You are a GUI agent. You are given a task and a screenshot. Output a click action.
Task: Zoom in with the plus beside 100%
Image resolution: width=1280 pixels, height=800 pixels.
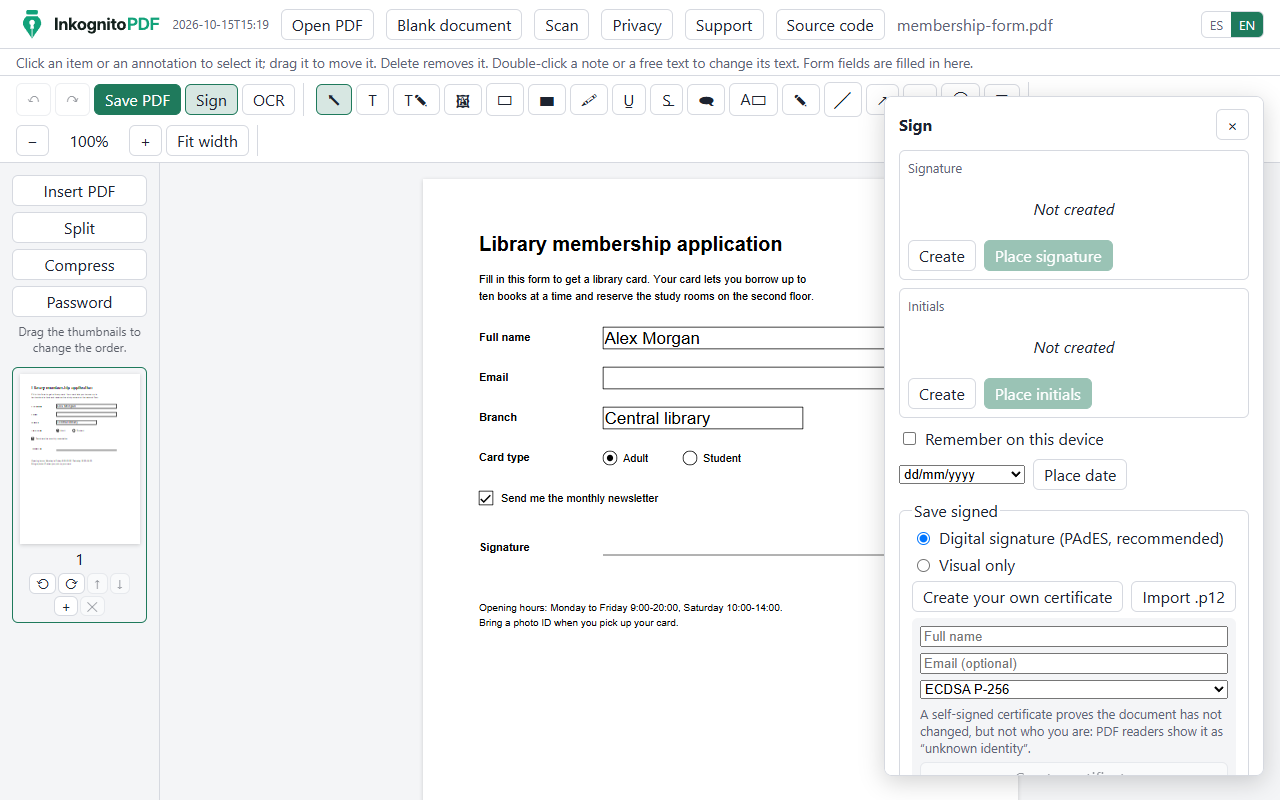[145, 141]
